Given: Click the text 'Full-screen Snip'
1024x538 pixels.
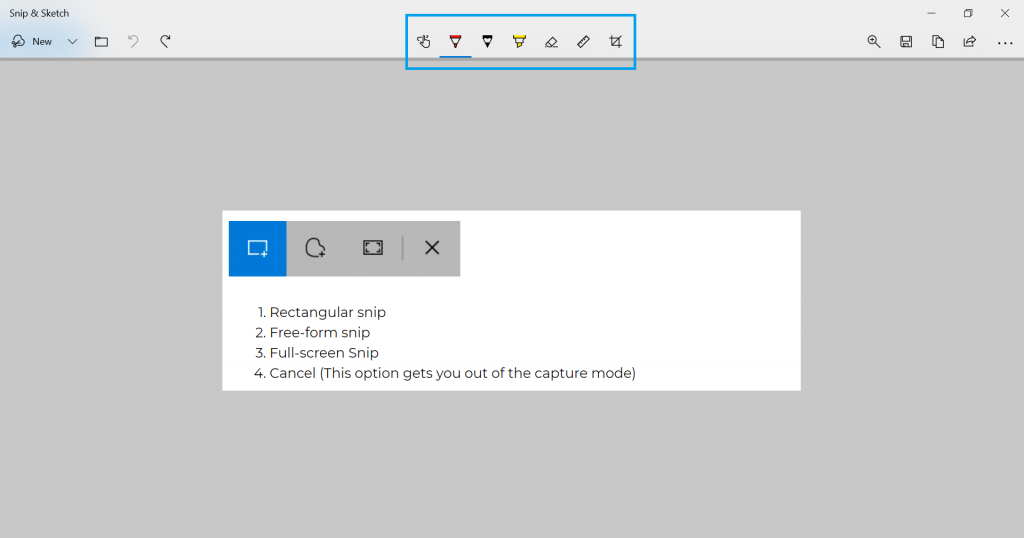Looking at the screenshot, I should pyautogui.click(x=324, y=353).
